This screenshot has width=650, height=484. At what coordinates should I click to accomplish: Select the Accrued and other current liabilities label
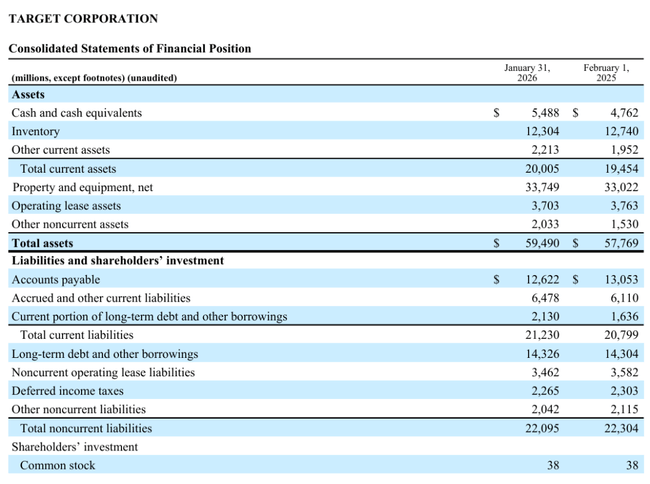(x=100, y=298)
